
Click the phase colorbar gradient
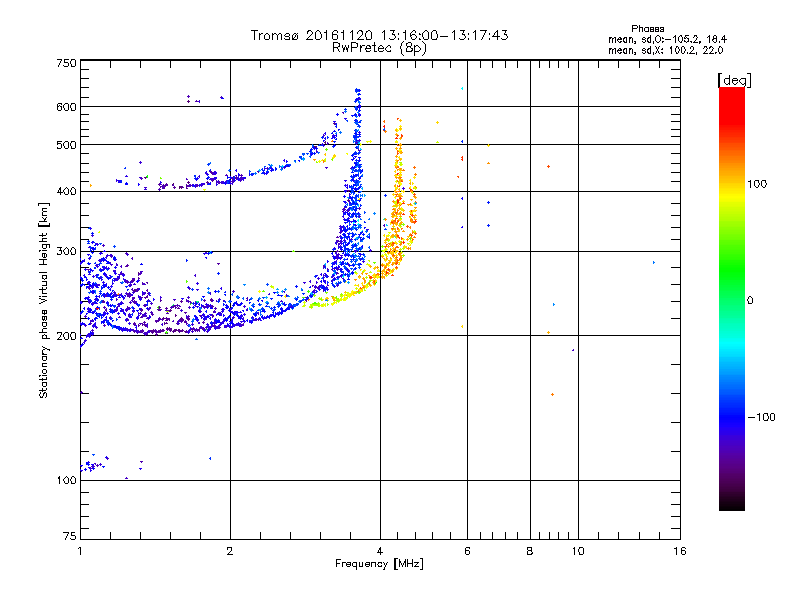click(x=732, y=299)
